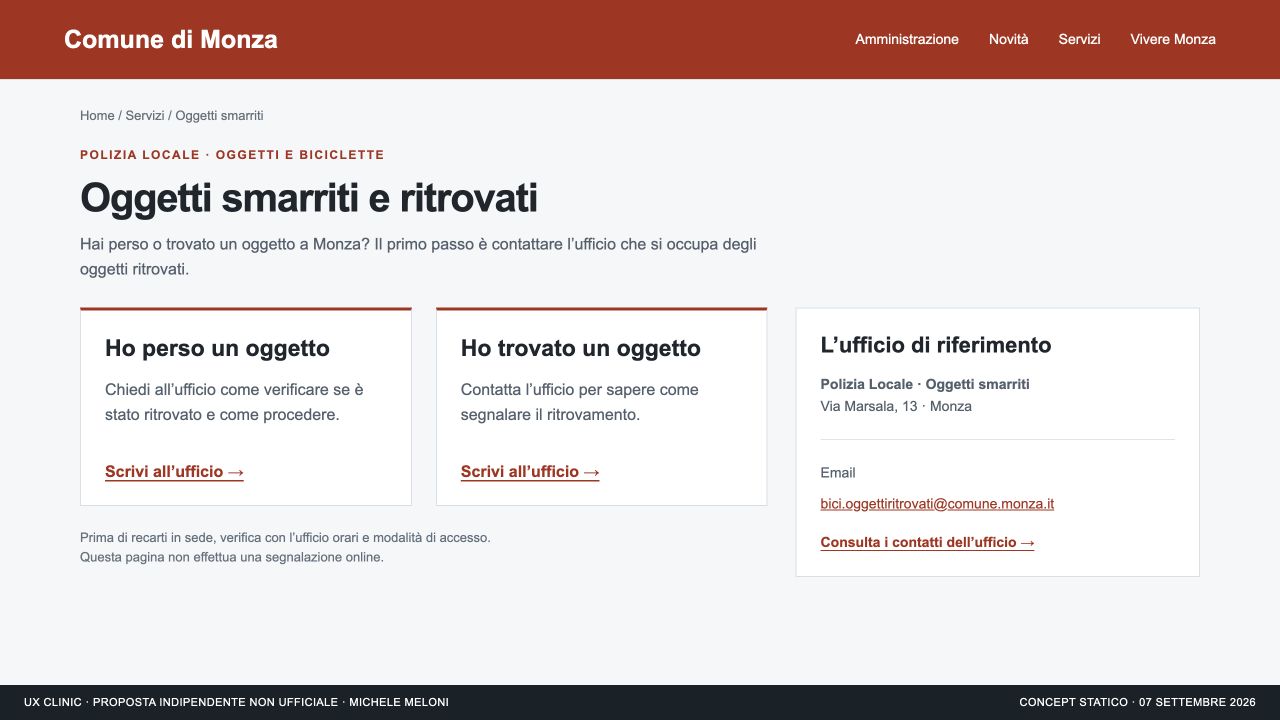Click the L'ufficio di riferimento heading
The height and width of the screenshot is (720, 1280).
coord(936,345)
